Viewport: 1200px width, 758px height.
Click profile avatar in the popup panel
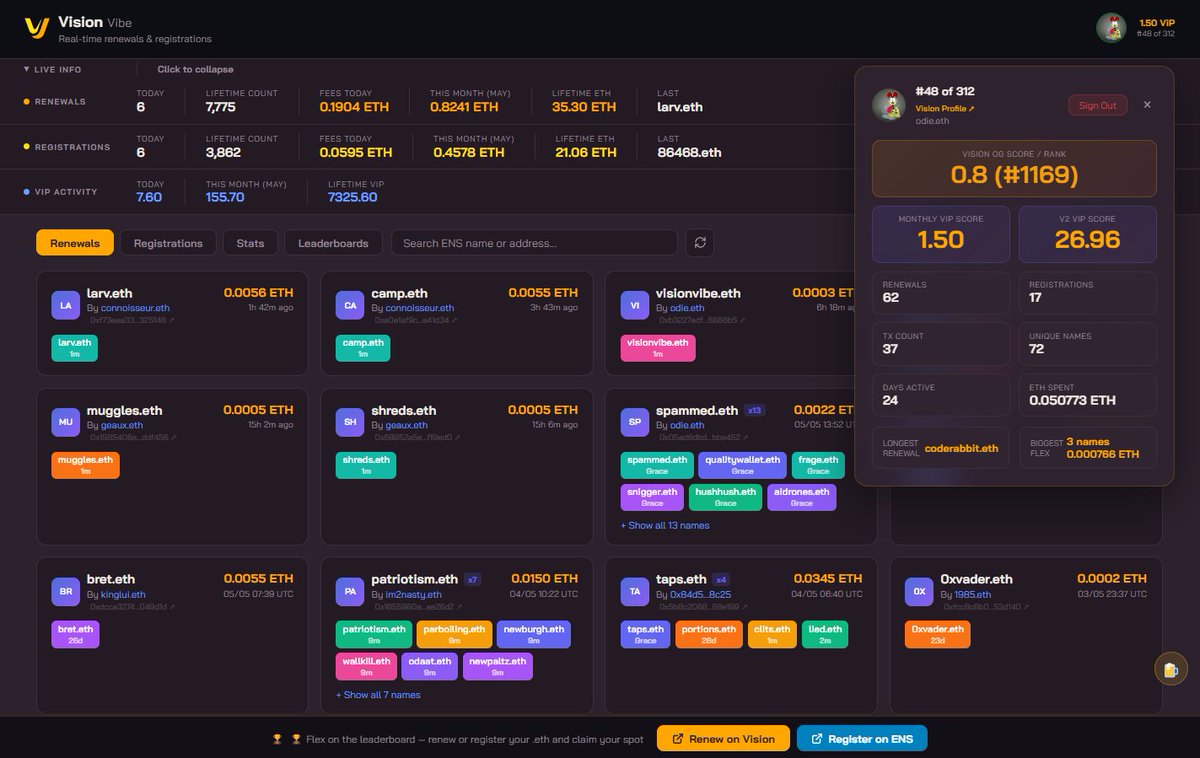pos(889,105)
